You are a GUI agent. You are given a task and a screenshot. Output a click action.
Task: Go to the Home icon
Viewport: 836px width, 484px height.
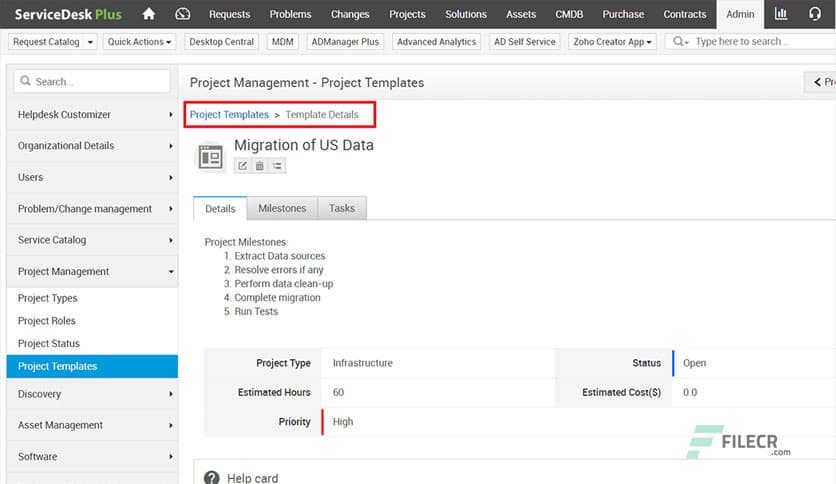pos(149,14)
